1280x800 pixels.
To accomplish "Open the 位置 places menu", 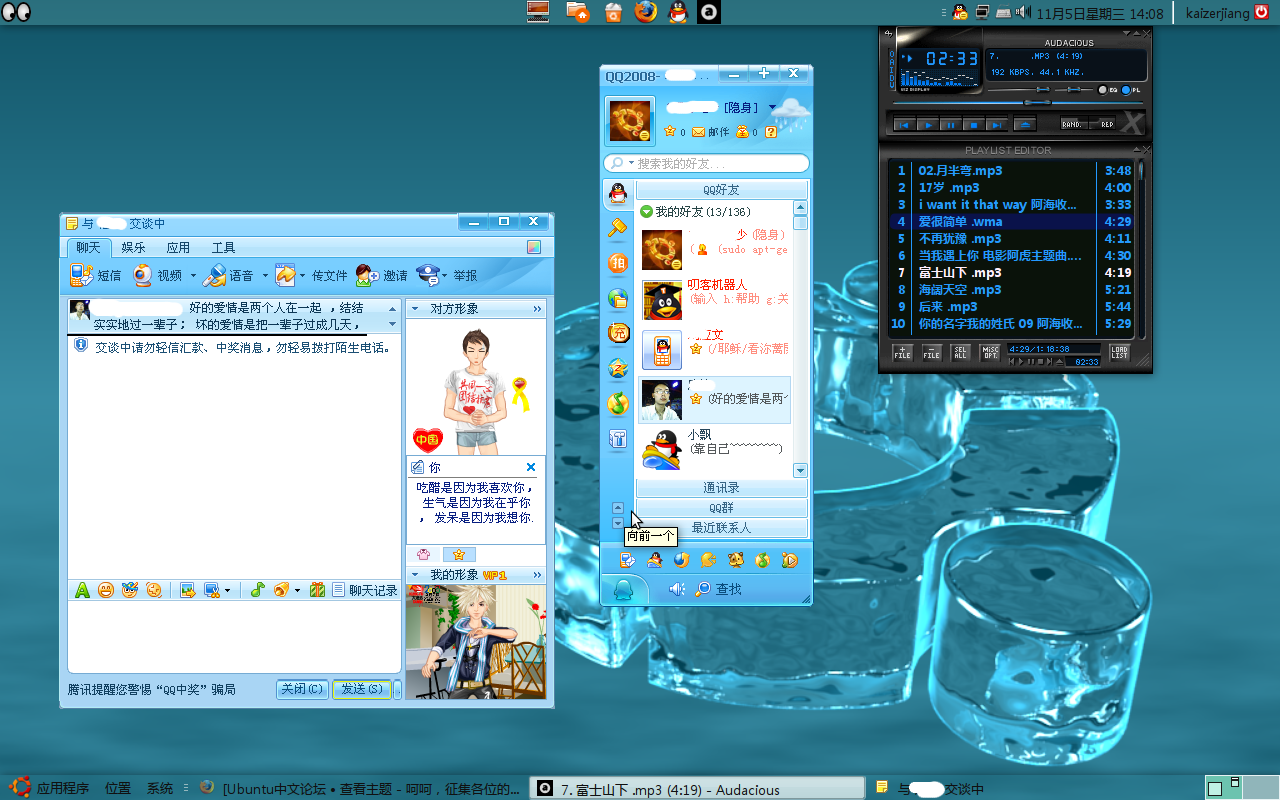I will 118,788.
